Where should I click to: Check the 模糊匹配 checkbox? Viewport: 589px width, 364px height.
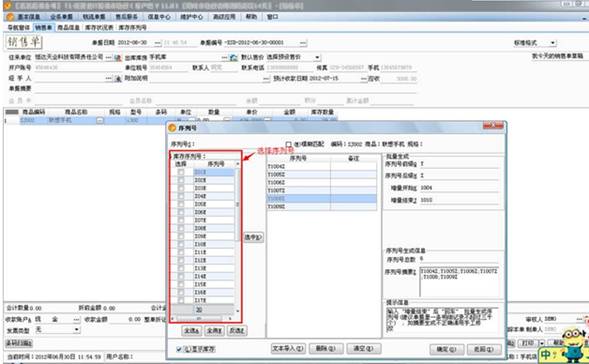click(288, 144)
